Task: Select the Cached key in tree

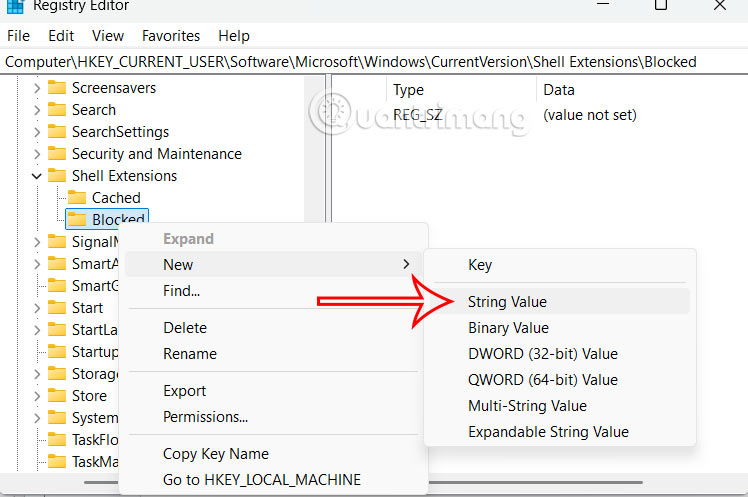Action: click(116, 197)
